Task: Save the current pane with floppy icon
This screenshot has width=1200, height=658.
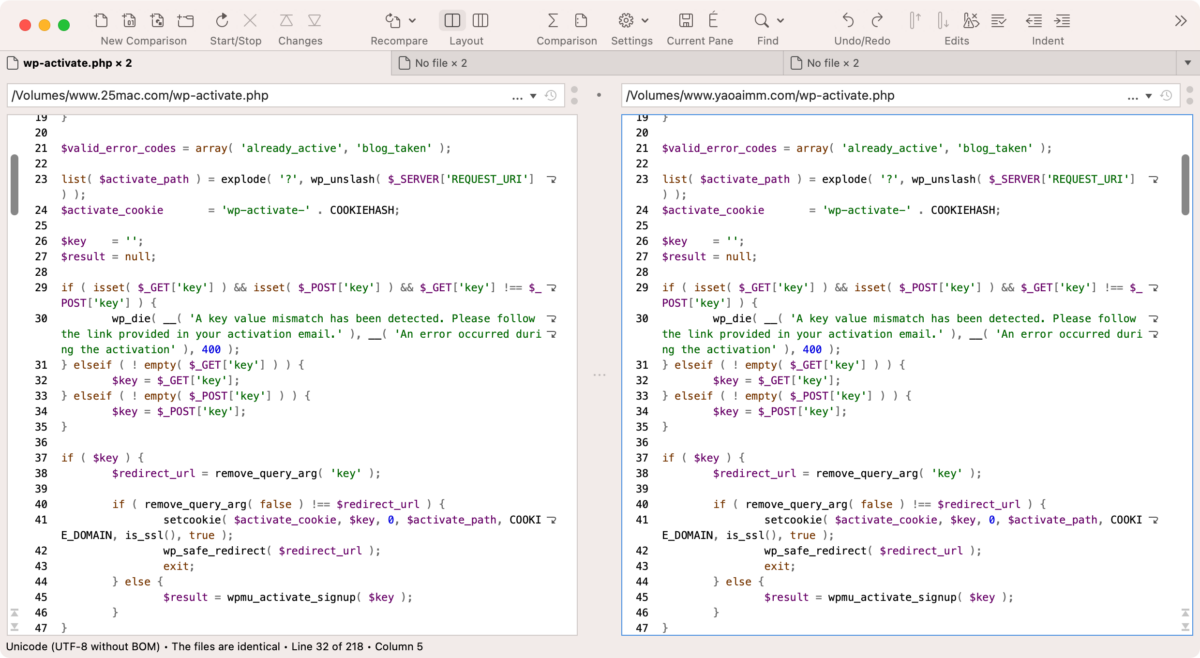Action: click(x=686, y=20)
